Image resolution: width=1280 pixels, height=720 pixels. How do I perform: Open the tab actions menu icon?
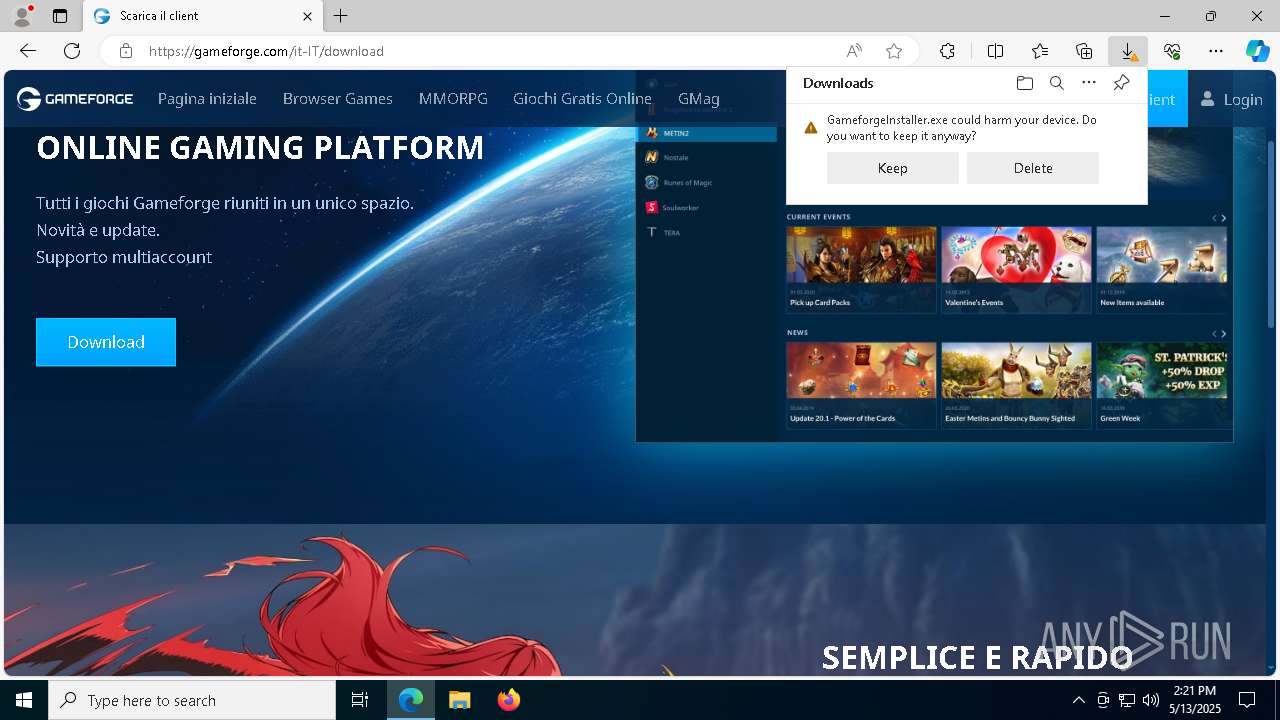[60, 16]
